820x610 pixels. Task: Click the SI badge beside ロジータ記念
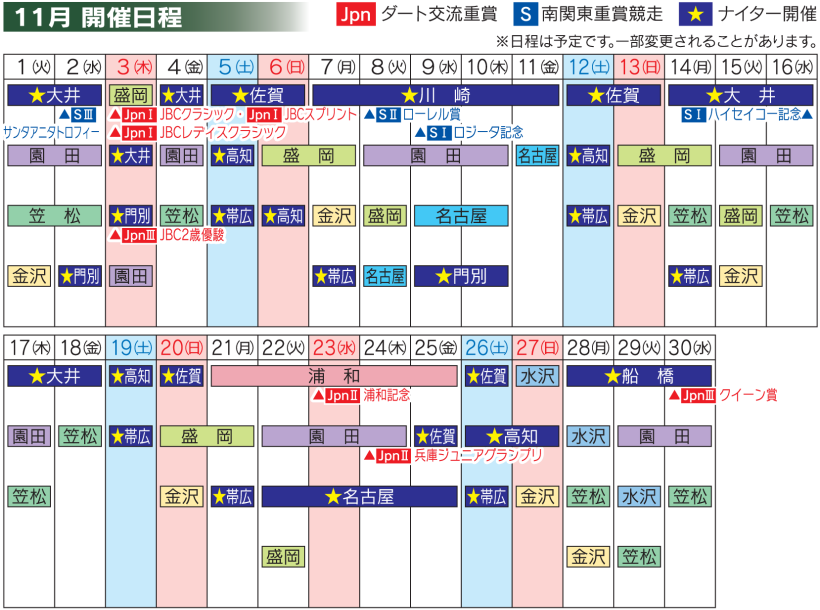point(438,132)
